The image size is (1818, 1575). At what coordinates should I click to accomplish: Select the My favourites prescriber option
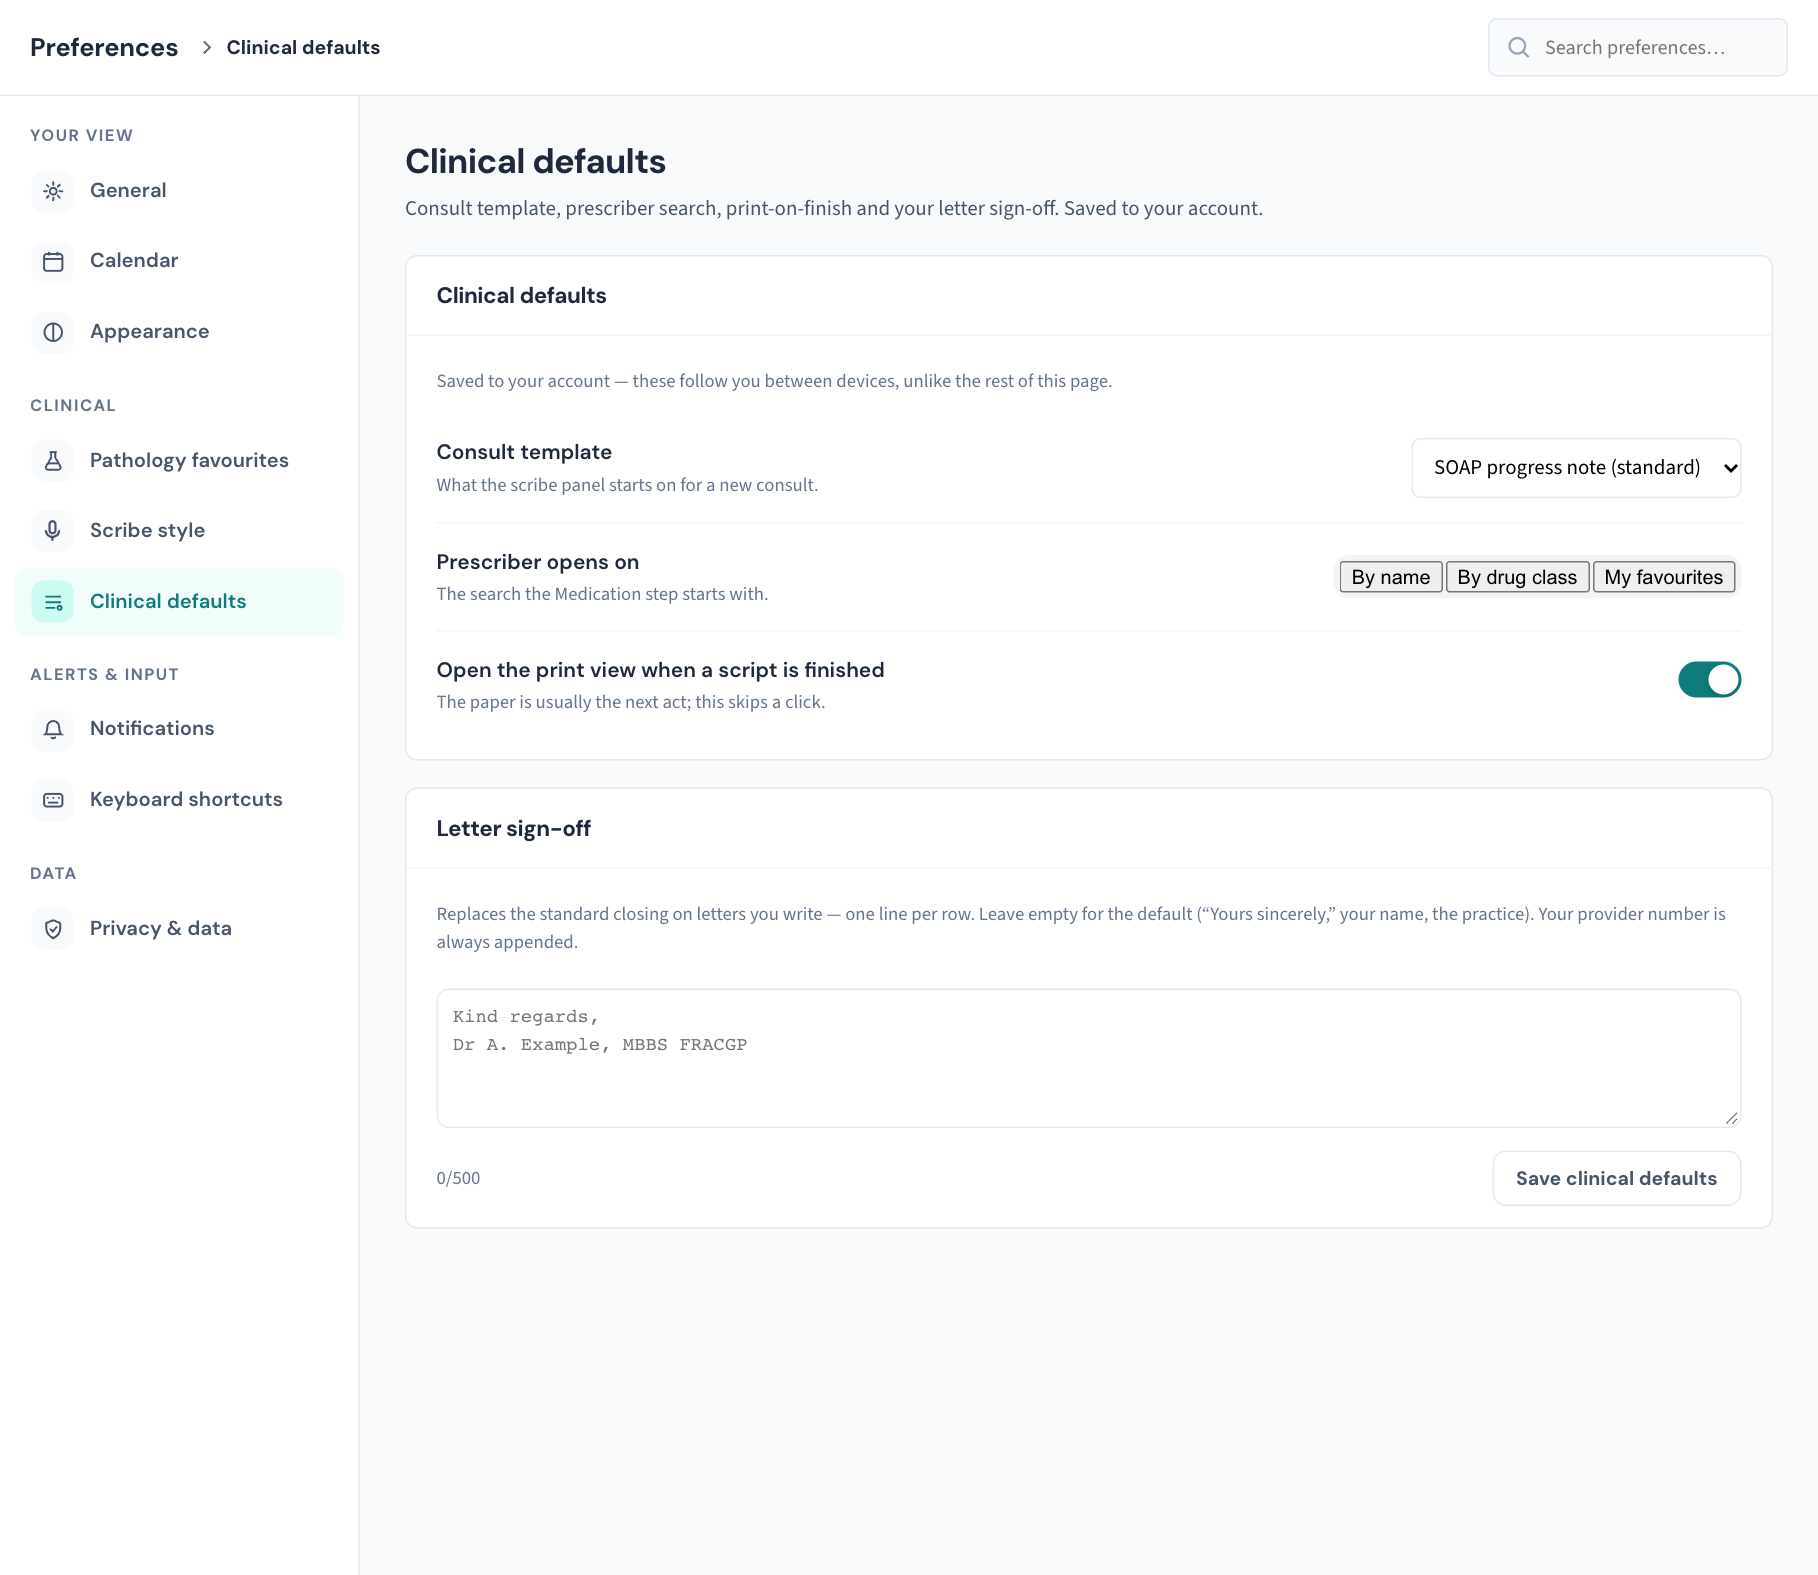point(1663,577)
